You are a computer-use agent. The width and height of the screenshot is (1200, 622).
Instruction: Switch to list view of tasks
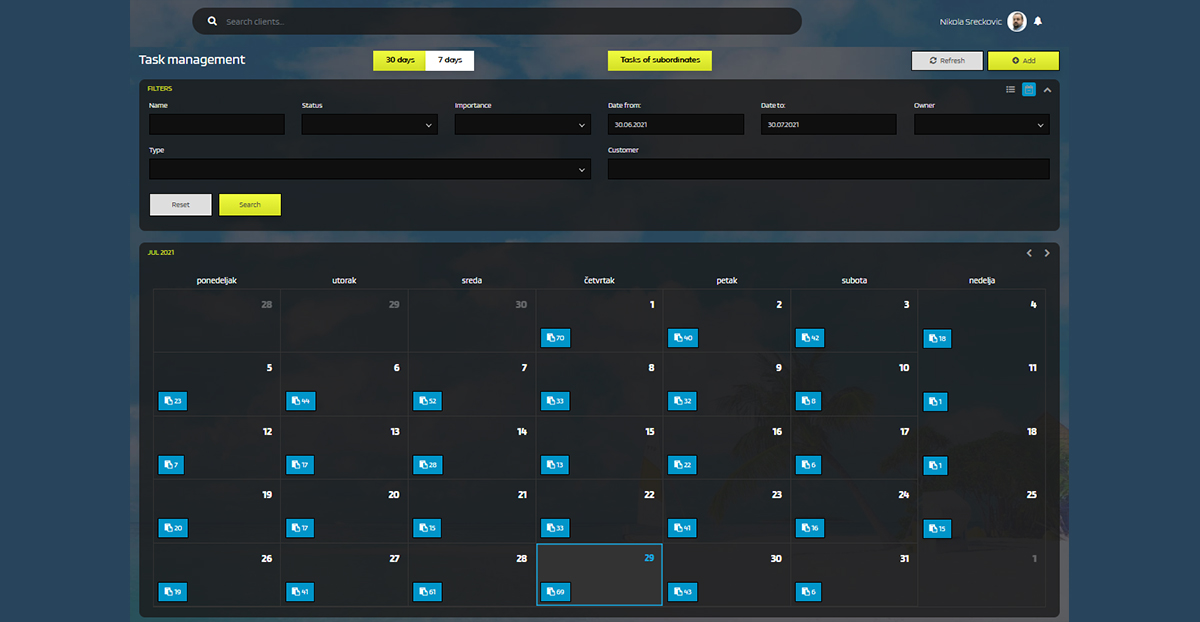[1010, 89]
